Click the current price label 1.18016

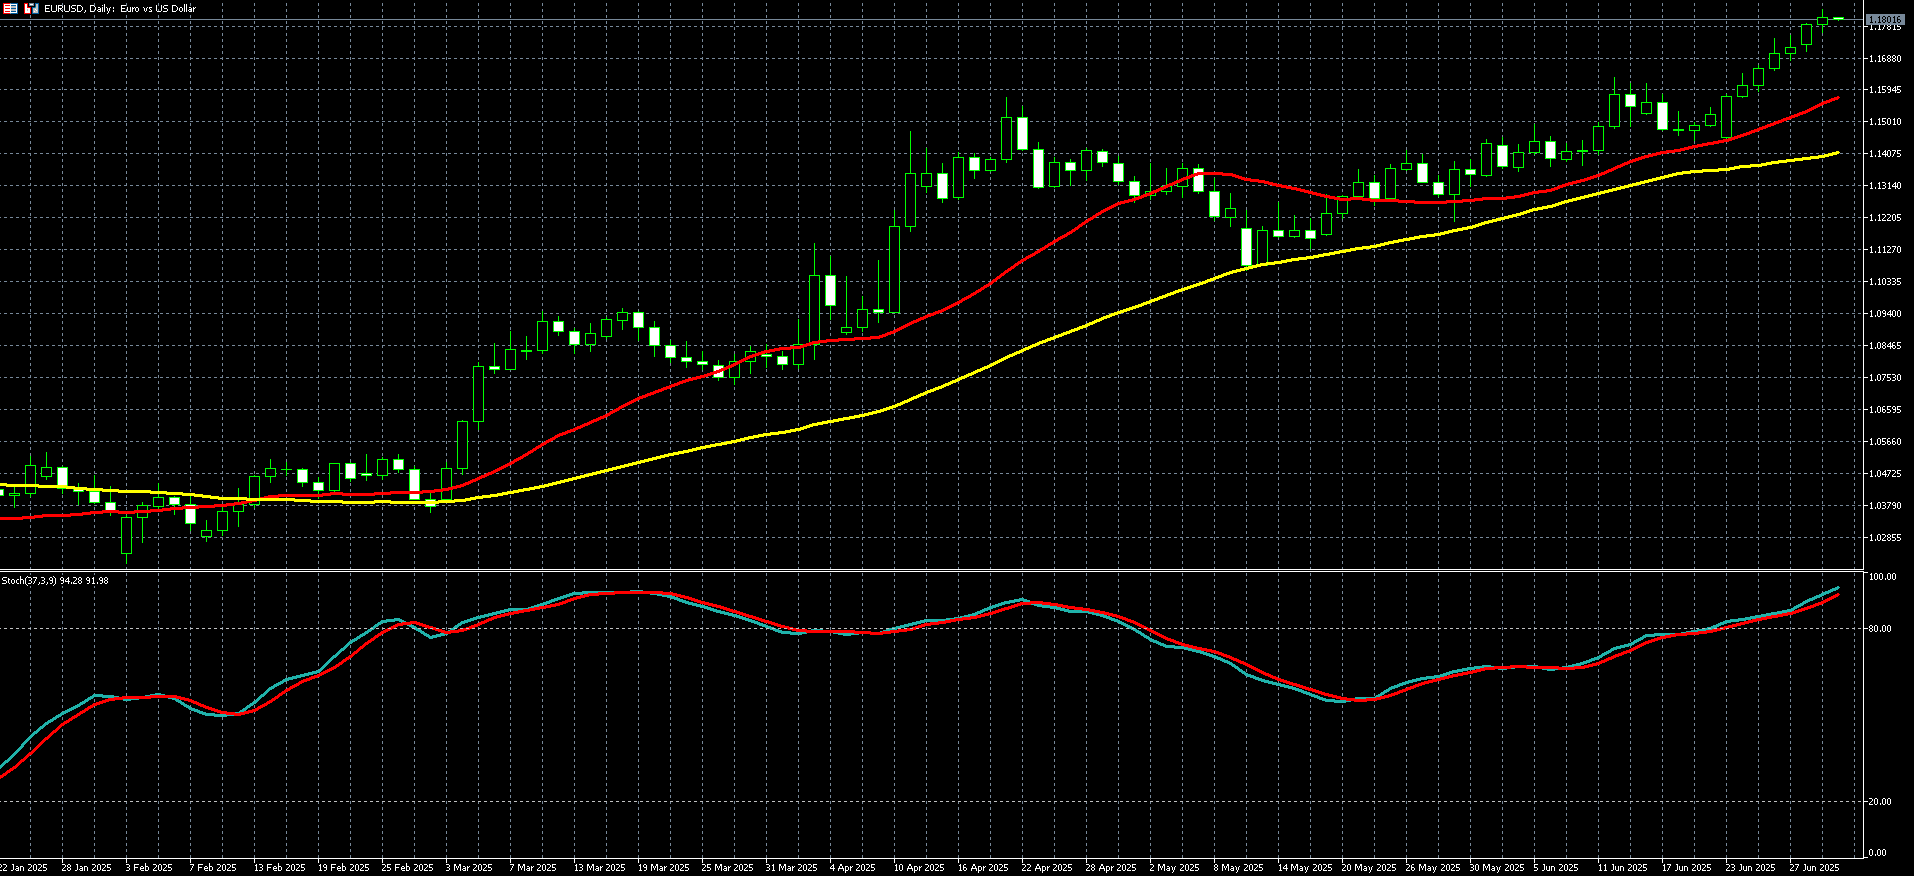(x=1884, y=19)
